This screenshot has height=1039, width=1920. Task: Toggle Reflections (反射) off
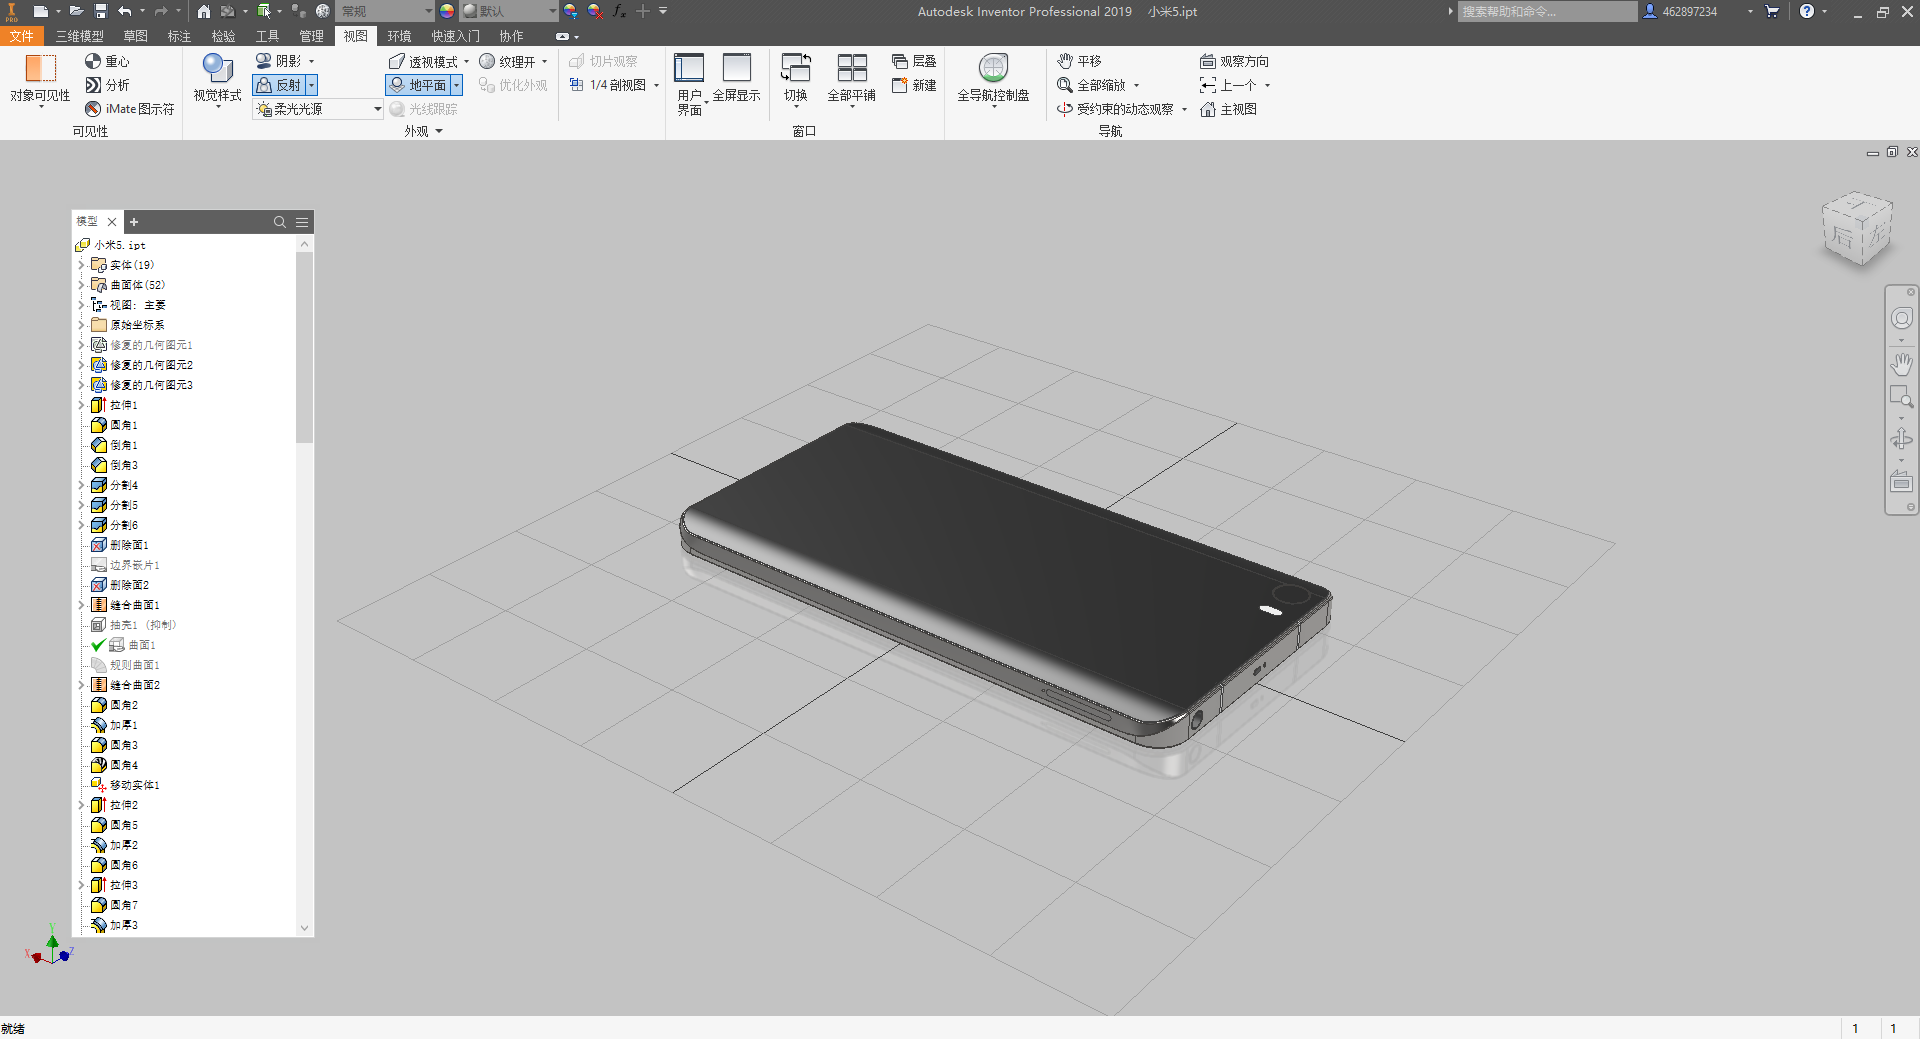pyautogui.click(x=283, y=85)
